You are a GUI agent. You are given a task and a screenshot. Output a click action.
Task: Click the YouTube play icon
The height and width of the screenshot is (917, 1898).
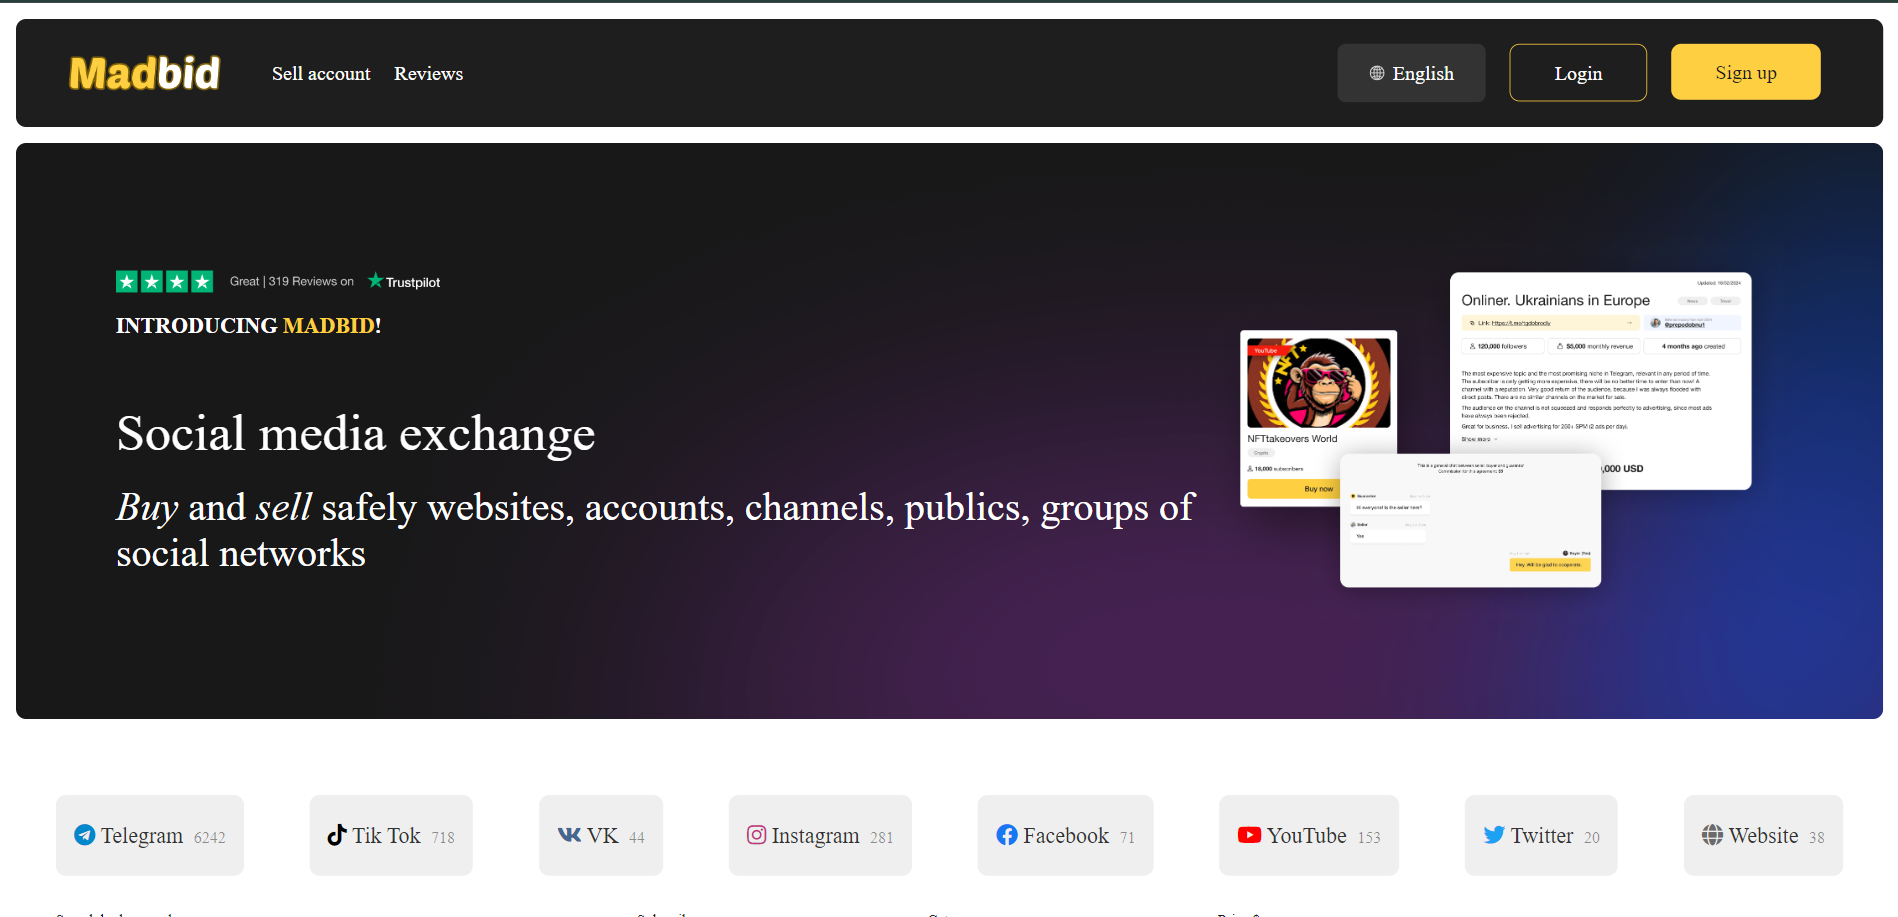[1249, 835]
